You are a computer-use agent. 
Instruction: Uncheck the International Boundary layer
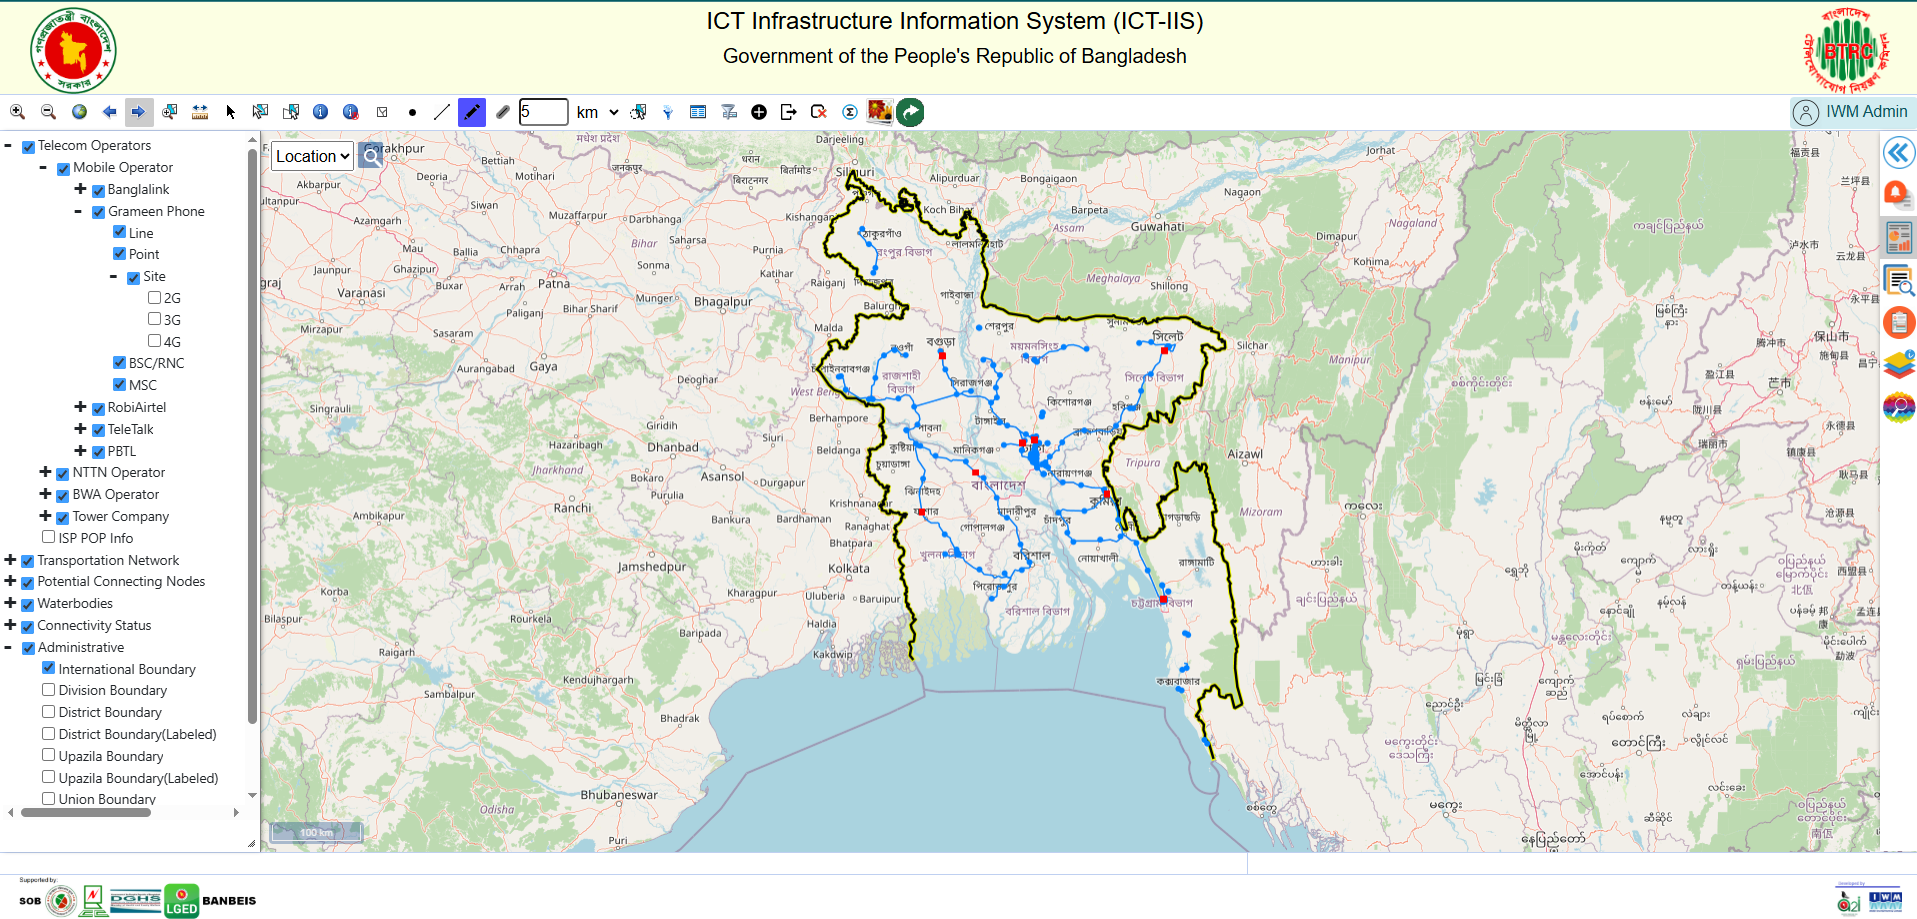click(48, 668)
